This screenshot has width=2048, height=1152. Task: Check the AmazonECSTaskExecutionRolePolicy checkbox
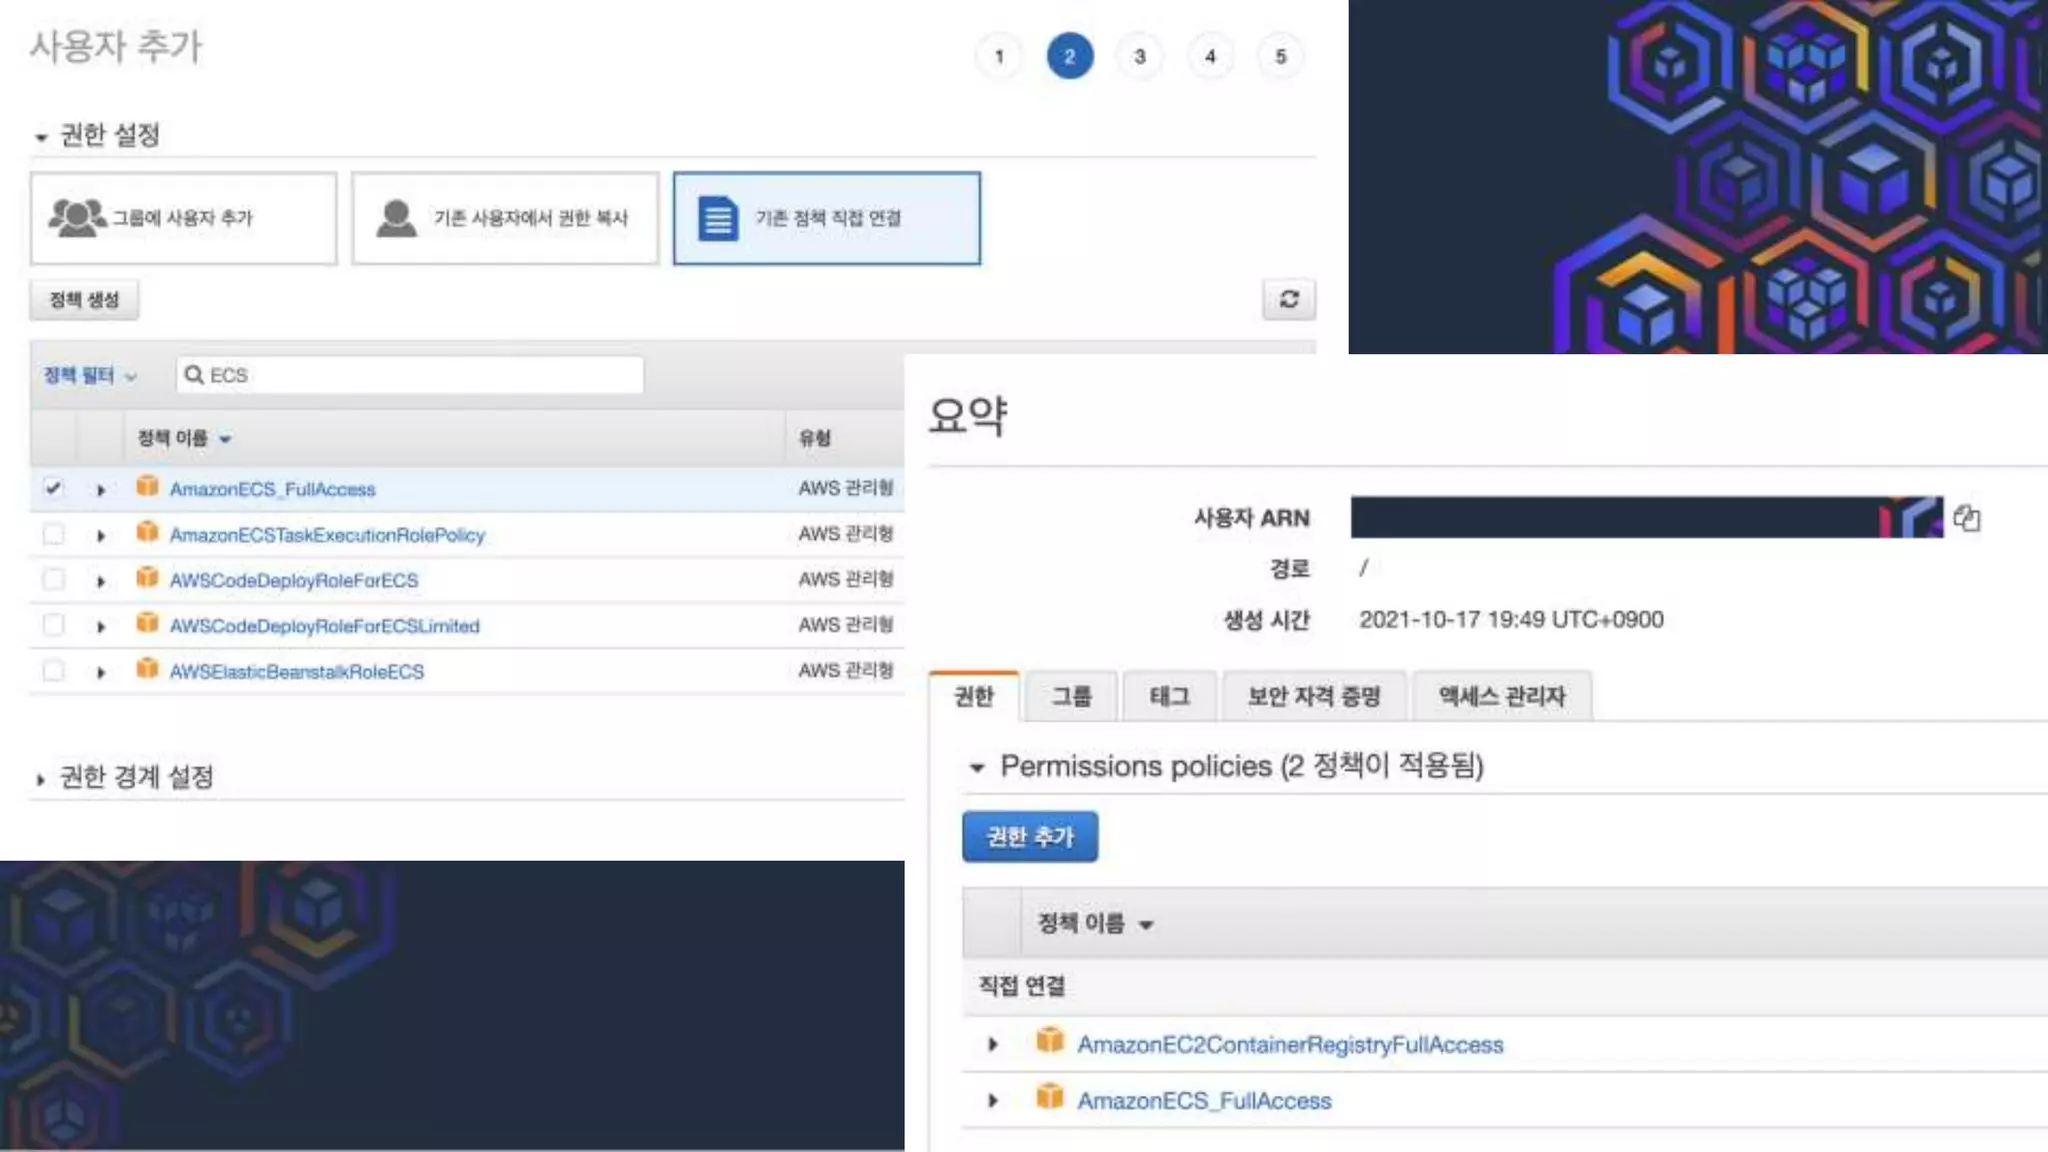pyautogui.click(x=53, y=534)
